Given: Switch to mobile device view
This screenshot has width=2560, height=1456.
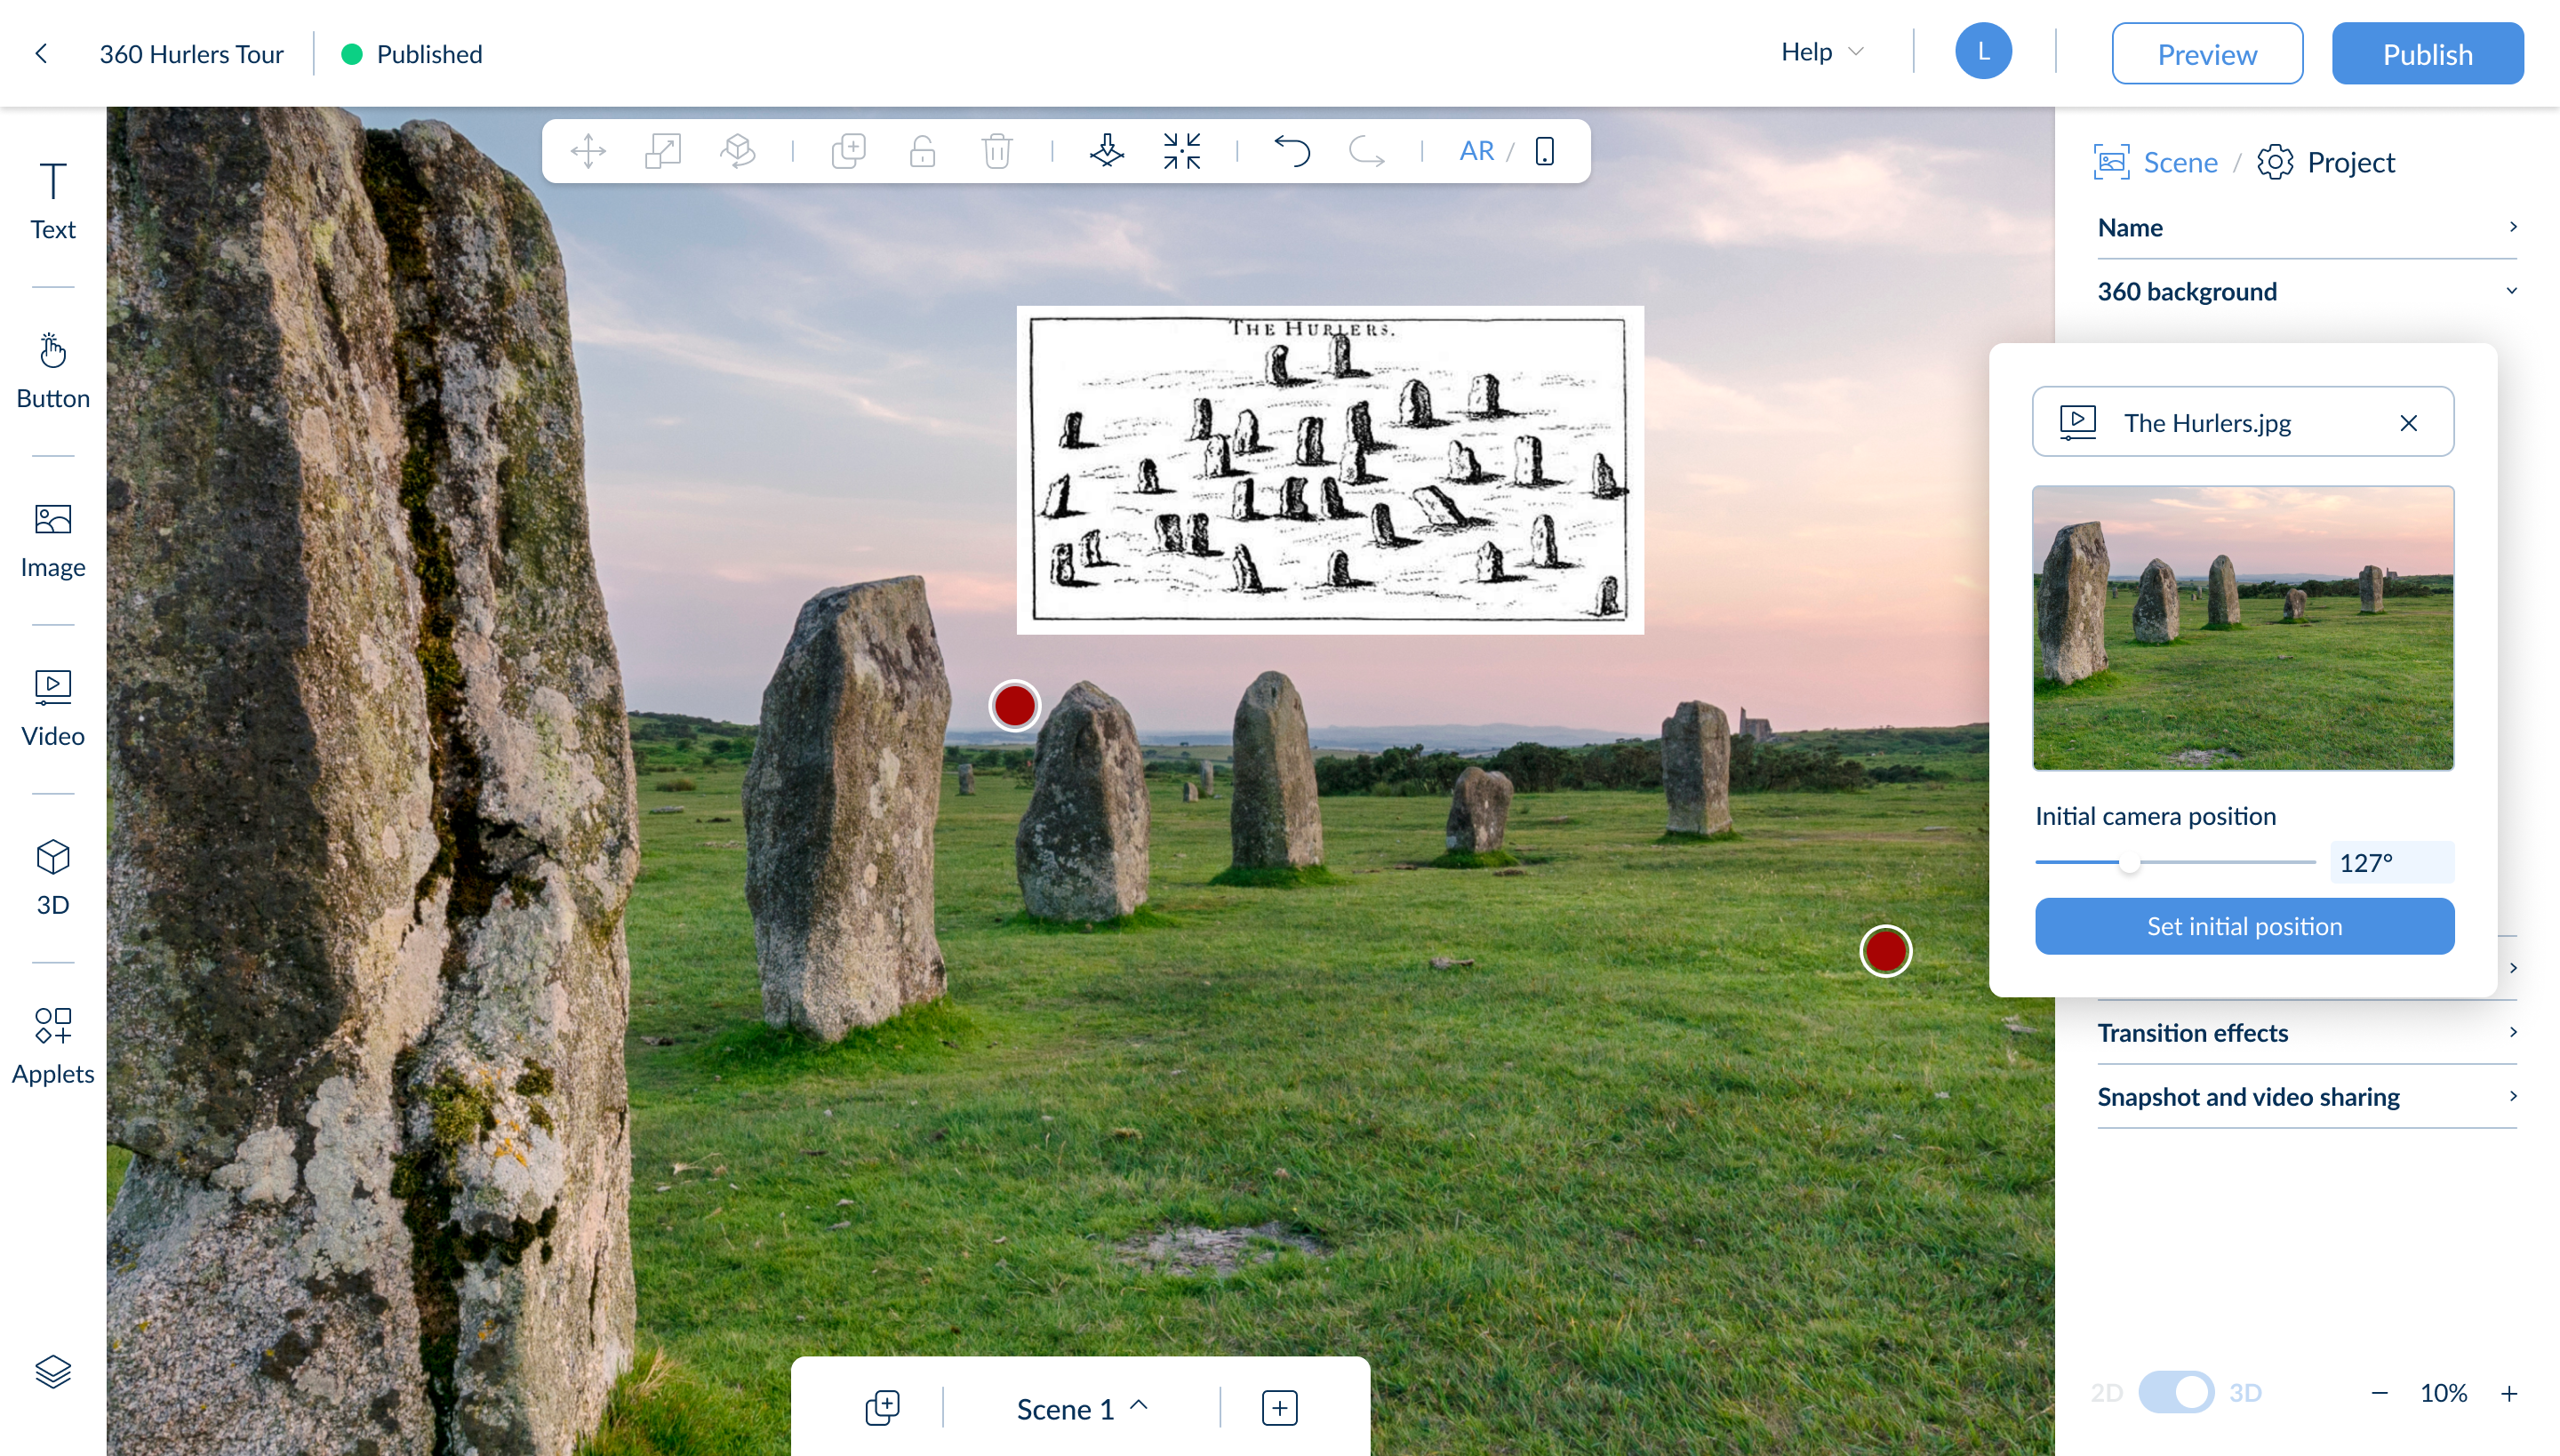Looking at the screenshot, I should [x=1545, y=151].
